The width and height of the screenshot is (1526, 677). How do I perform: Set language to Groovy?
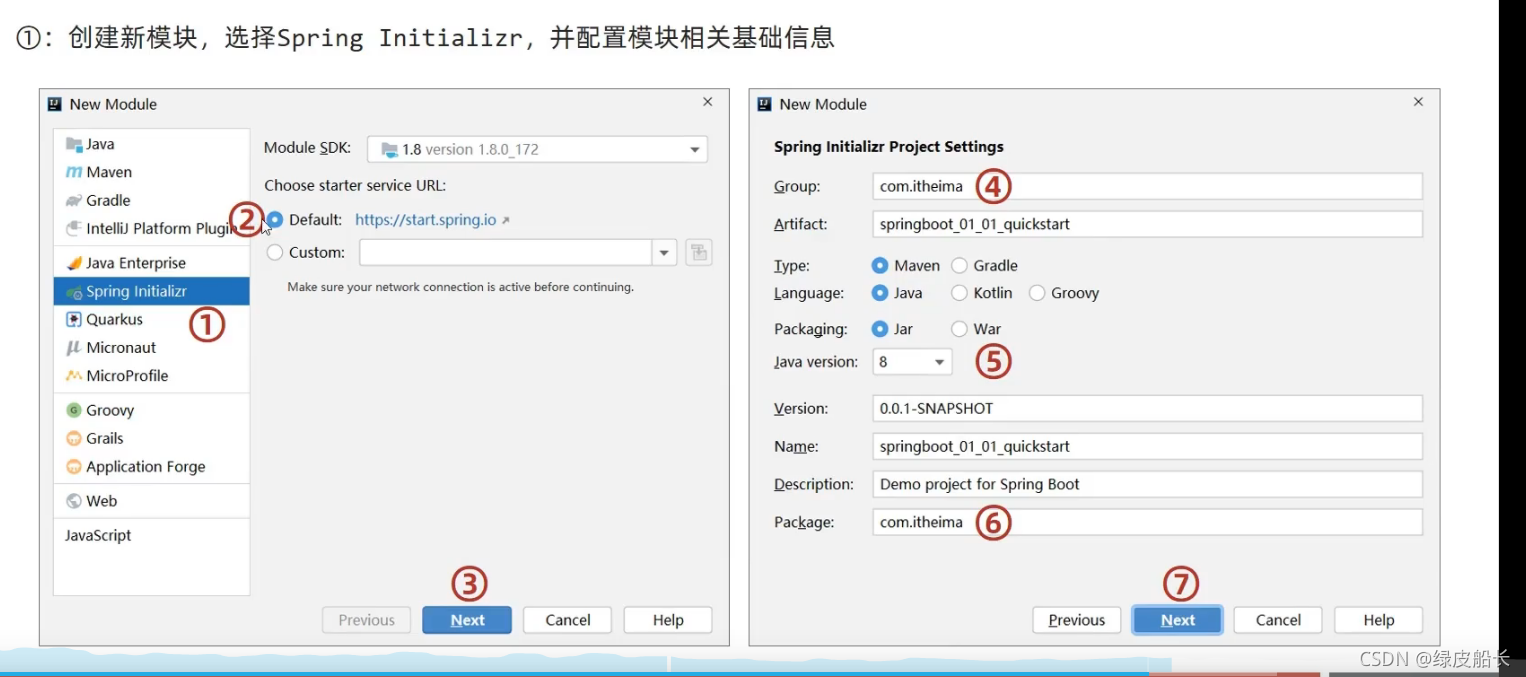(1037, 293)
